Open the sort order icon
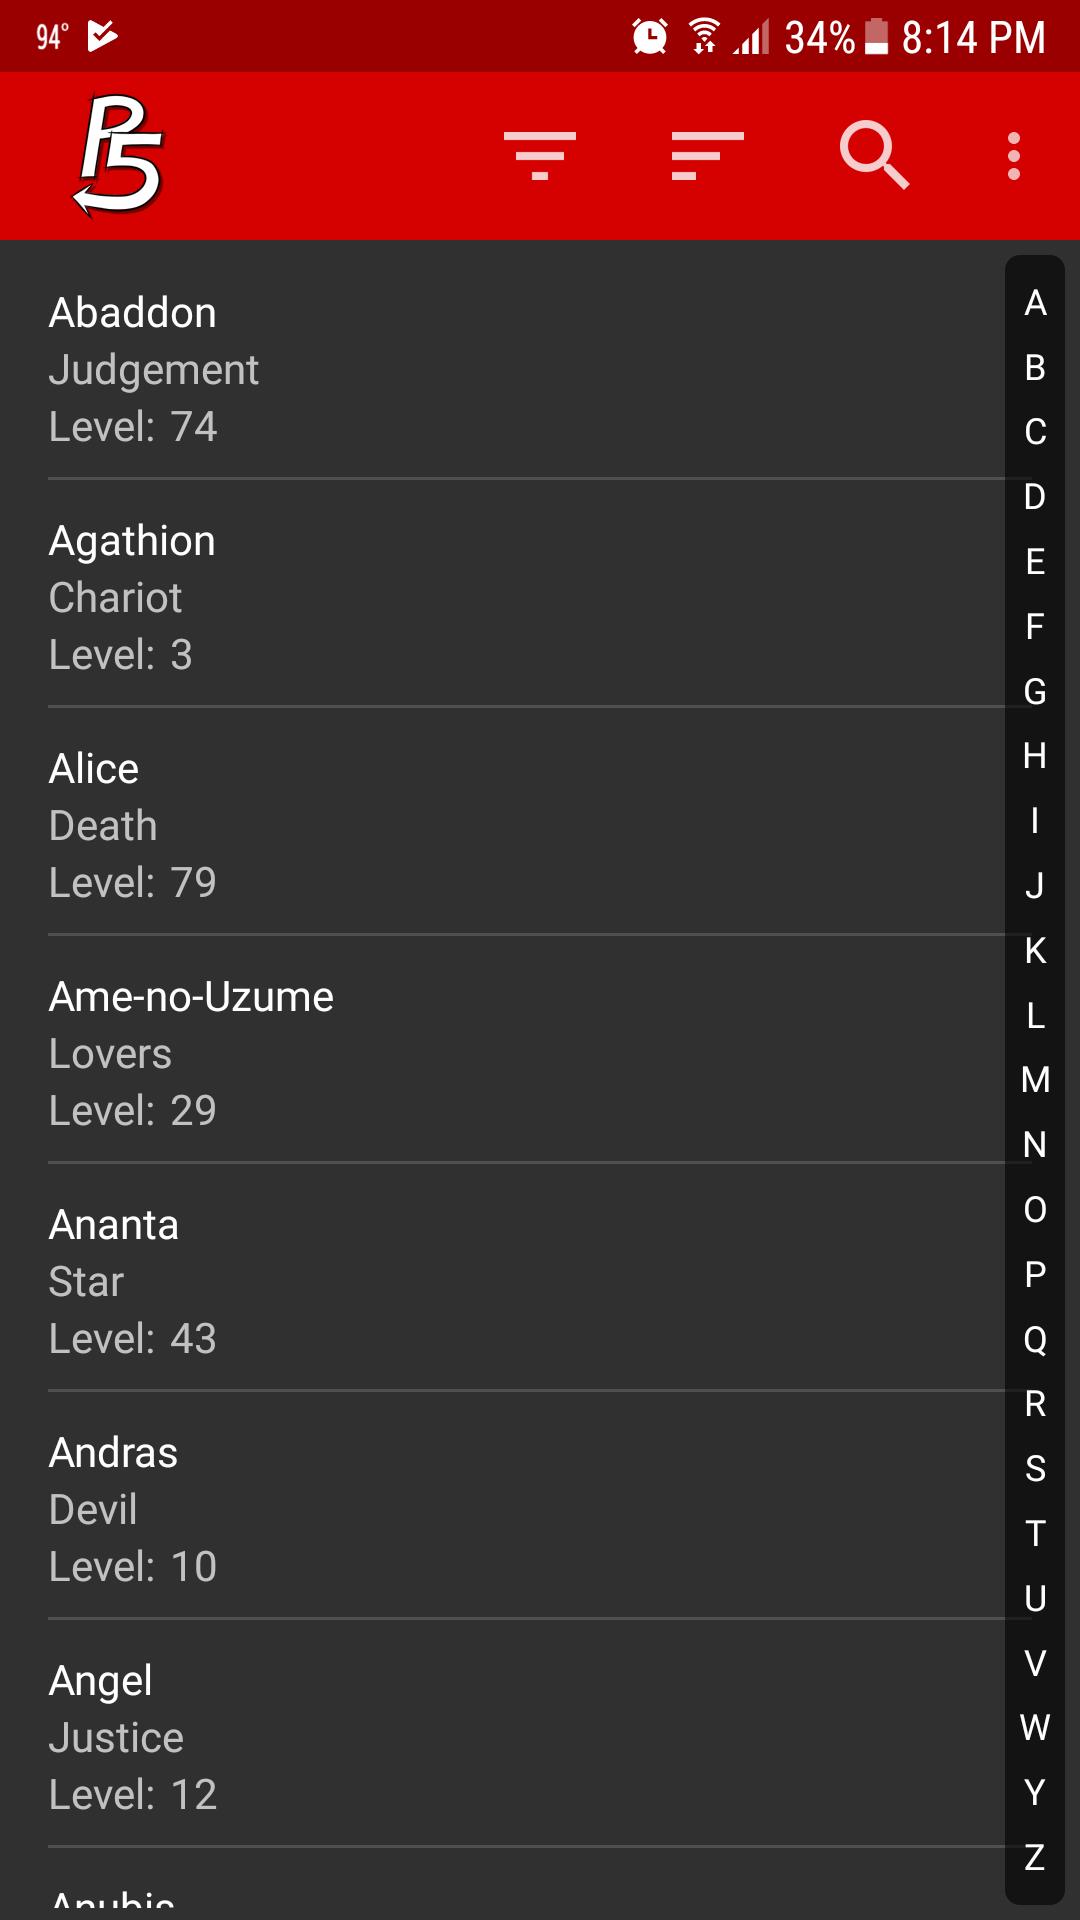1080x1920 pixels. coord(708,156)
